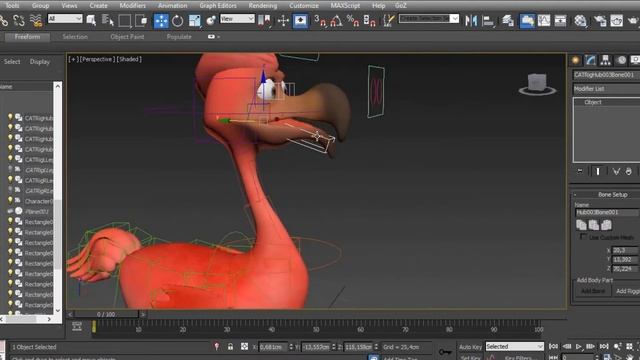
Task: Open scene explorer Display menu
Action: (x=40, y=62)
